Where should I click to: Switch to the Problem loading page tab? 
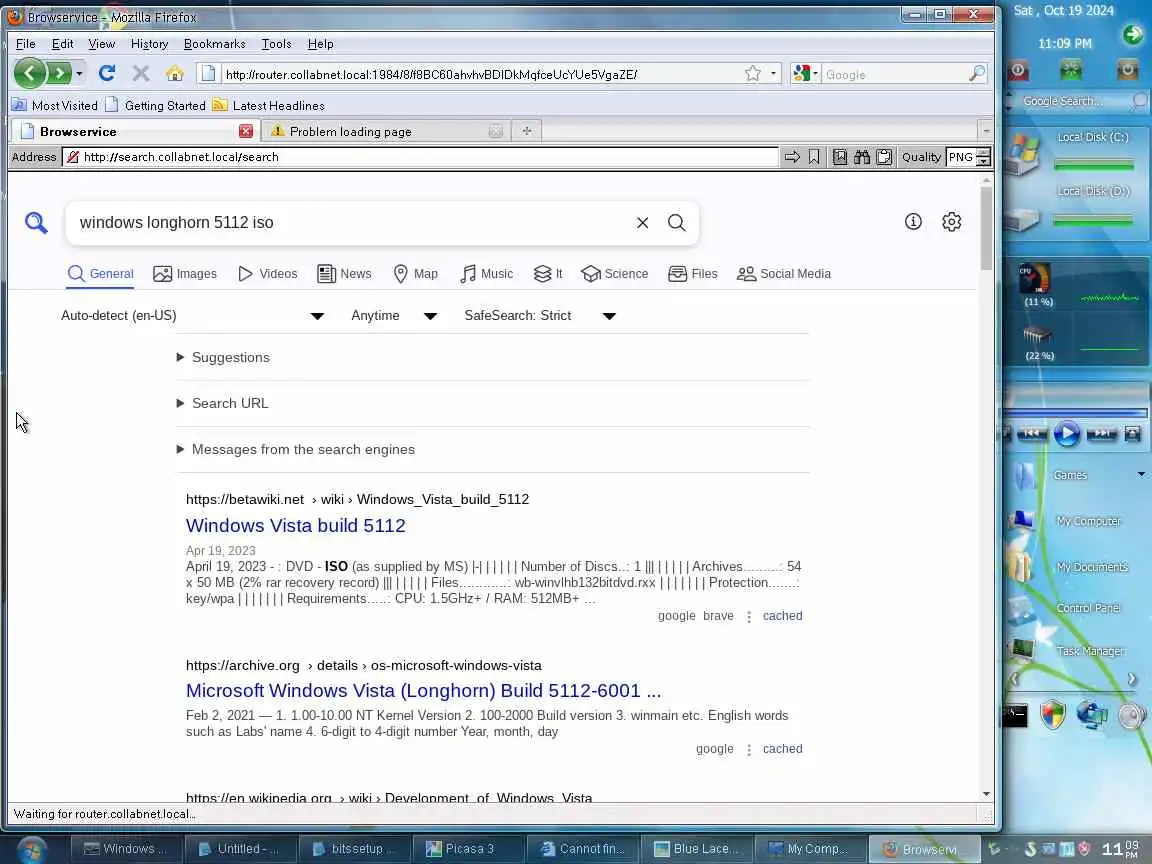pyautogui.click(x=386, y=132)
